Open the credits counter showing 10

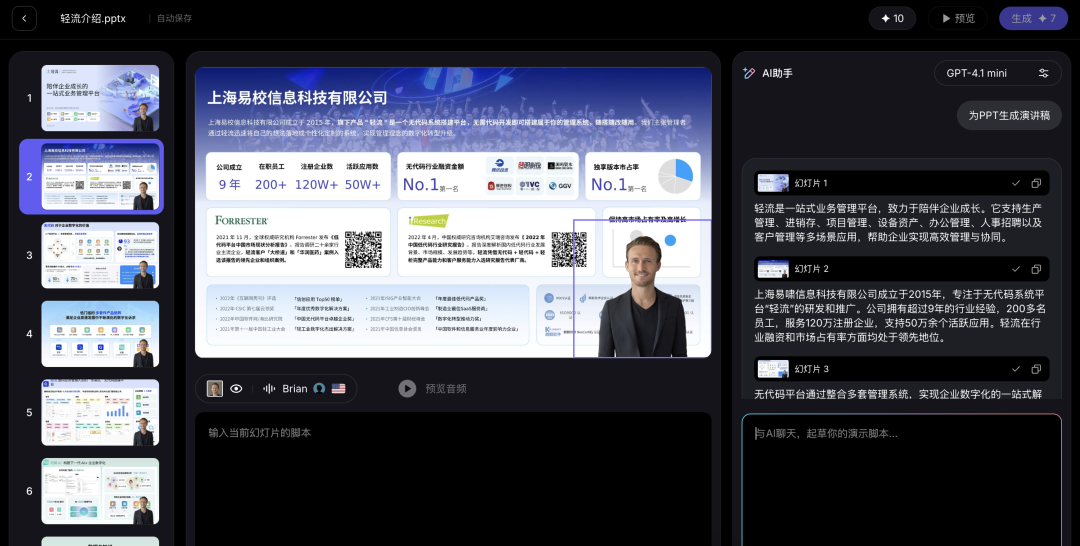coord(892,19)
